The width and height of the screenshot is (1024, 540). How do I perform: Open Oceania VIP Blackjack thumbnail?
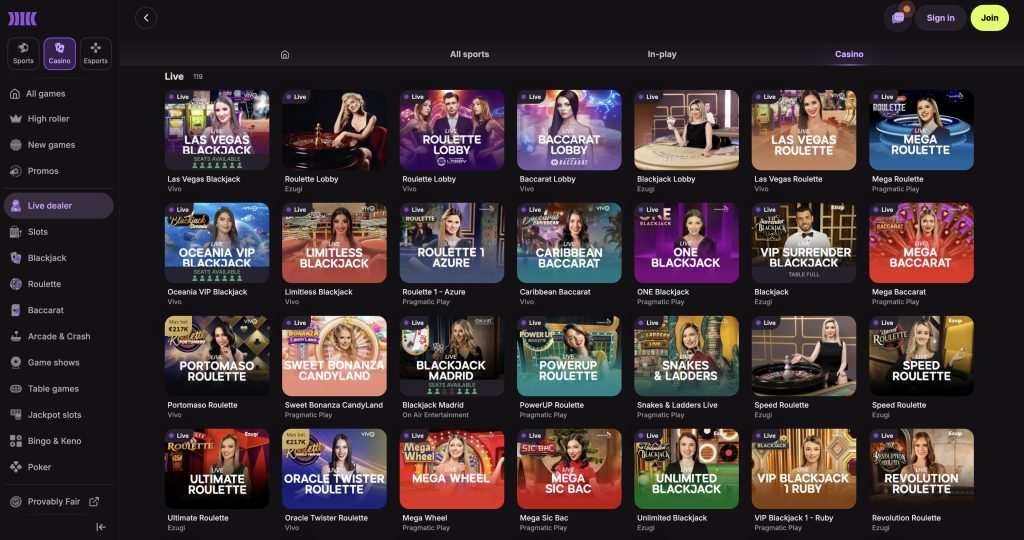(x=217, y=243)
